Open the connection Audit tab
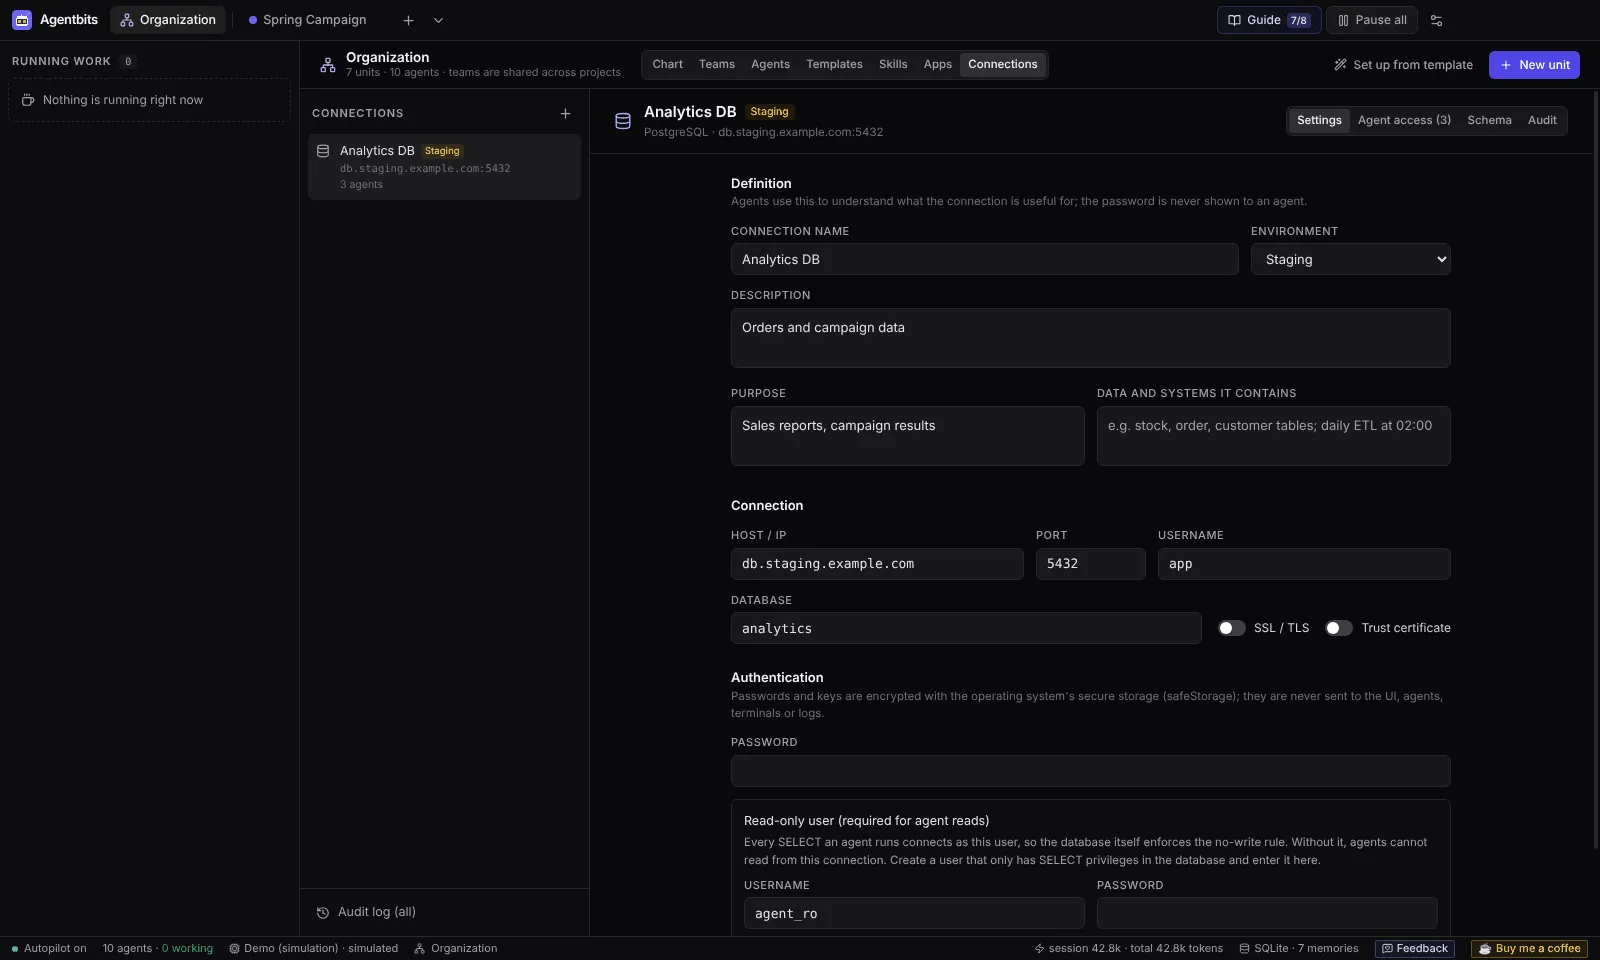 1542,120
